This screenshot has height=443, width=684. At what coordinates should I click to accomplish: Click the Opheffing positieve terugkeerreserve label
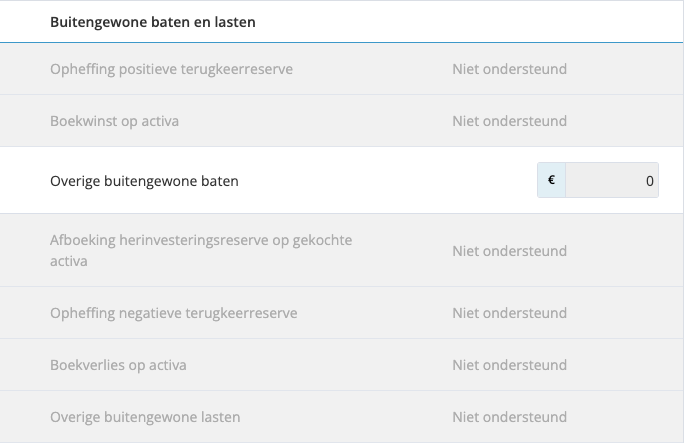pos(171,69)
